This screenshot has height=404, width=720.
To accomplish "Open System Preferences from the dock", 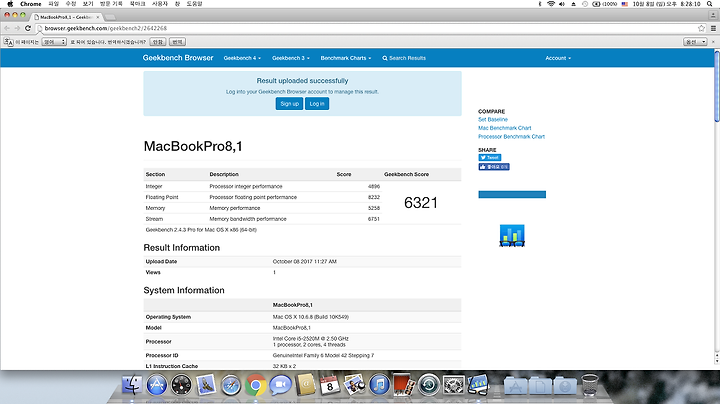I will [x=454, y=385].
